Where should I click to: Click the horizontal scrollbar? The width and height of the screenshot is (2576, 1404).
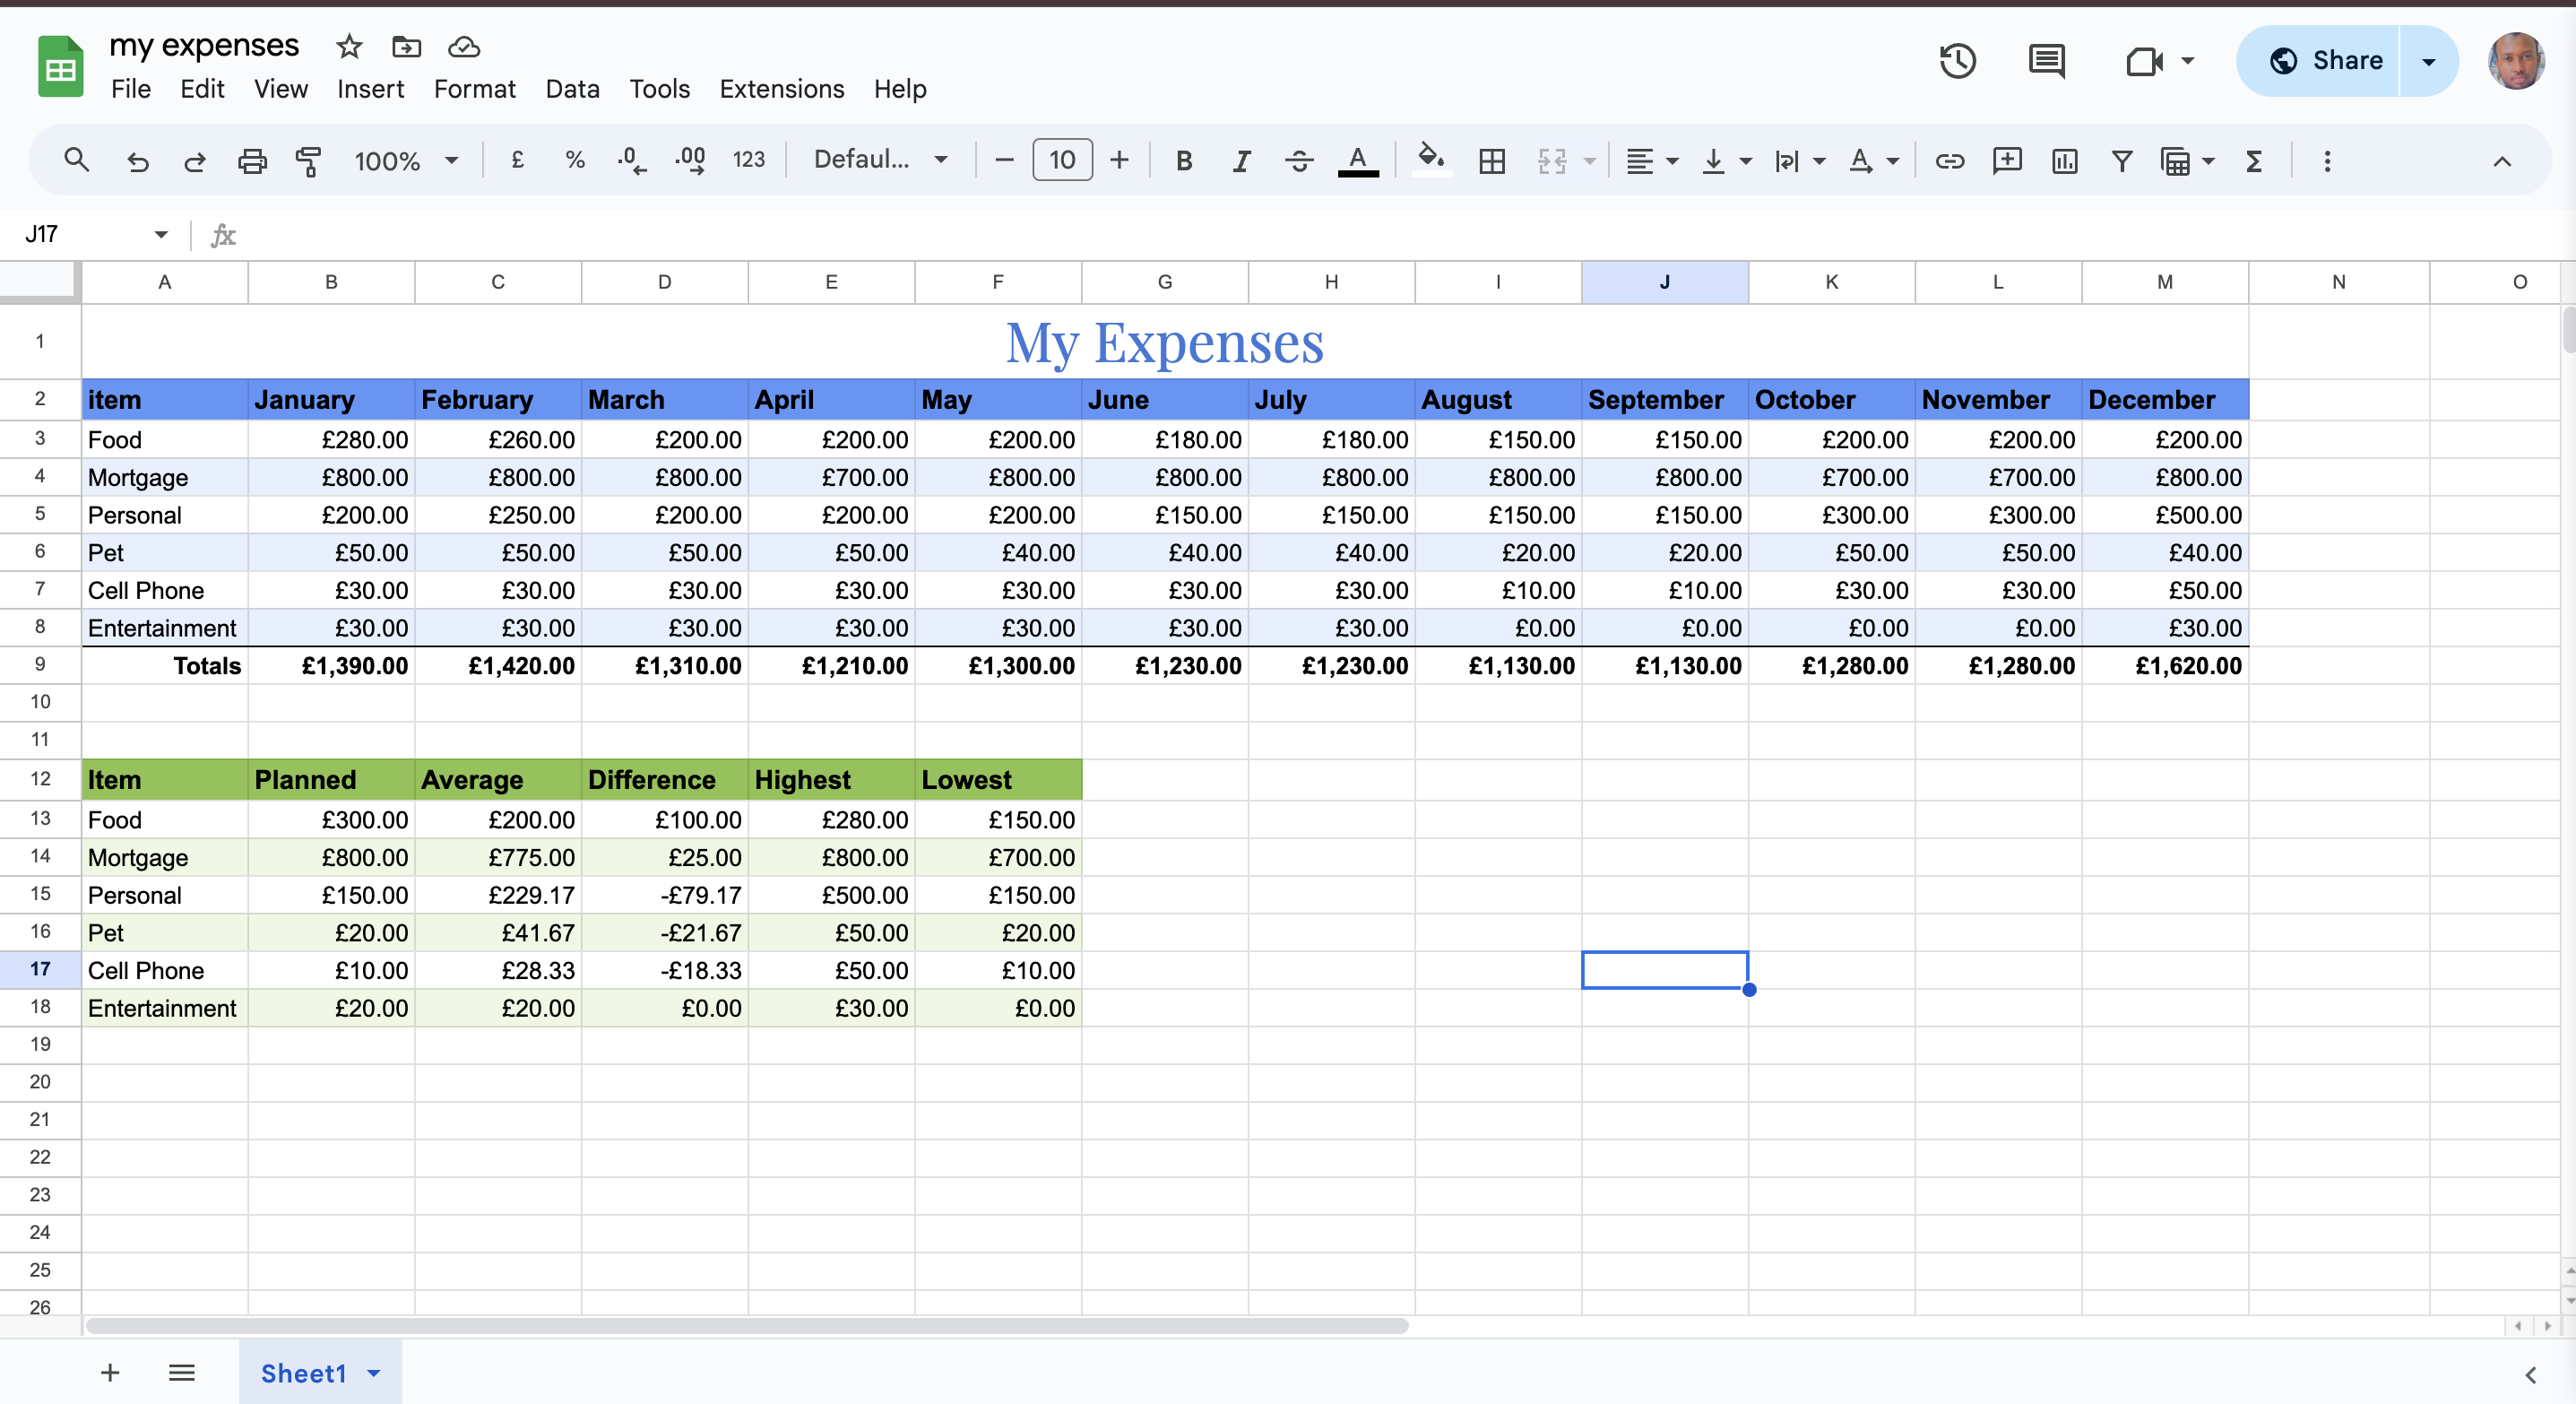(x=747, y=1325)
